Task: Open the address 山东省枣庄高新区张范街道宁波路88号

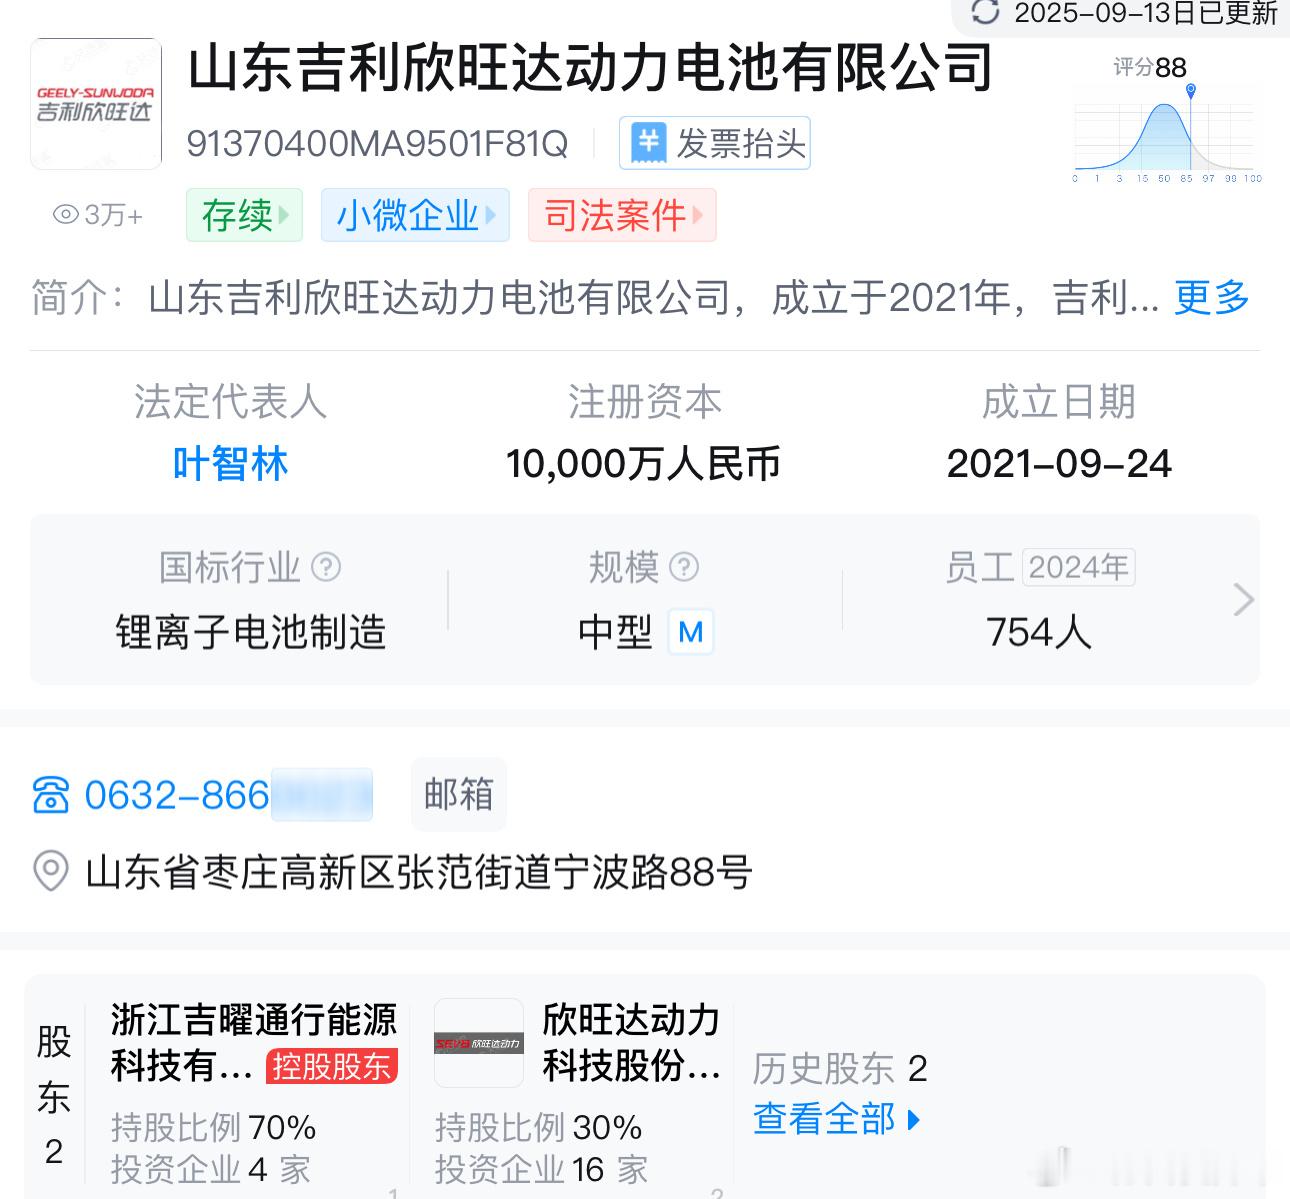Action: [419, 872]
